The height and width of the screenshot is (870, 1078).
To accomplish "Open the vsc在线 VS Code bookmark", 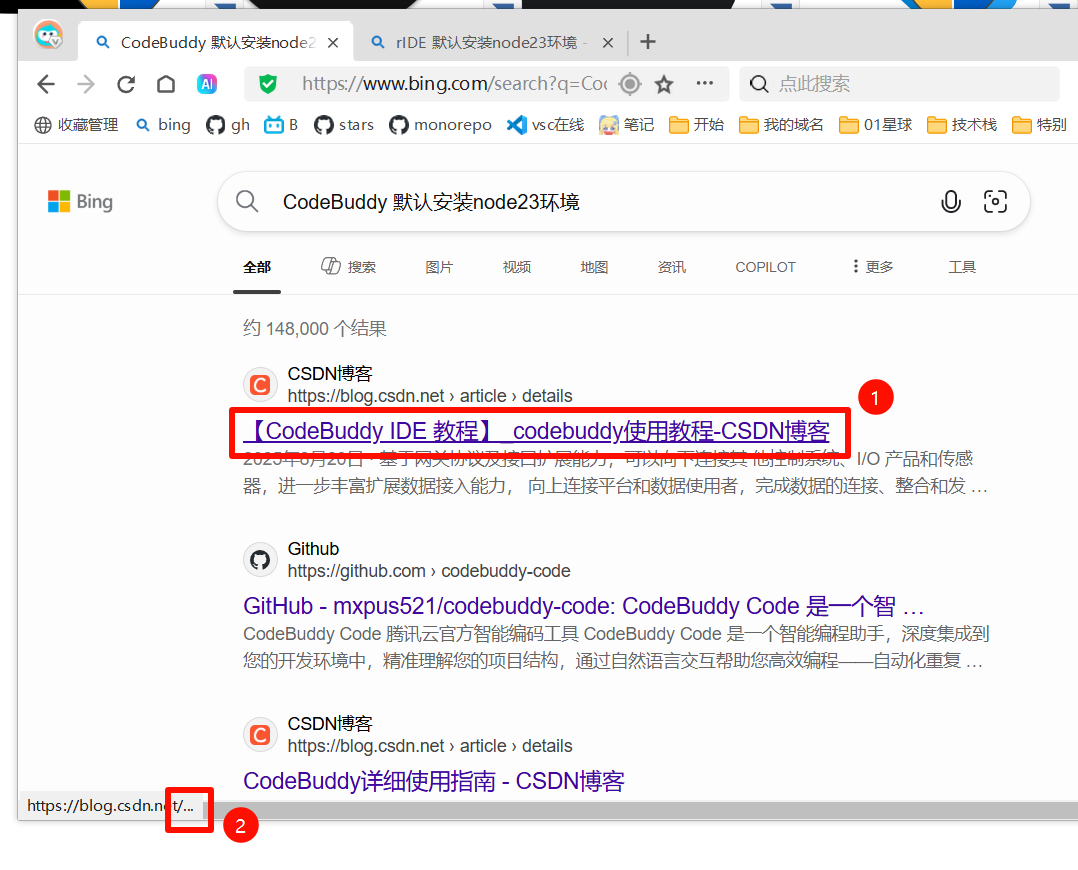I will tap(545, 124).
